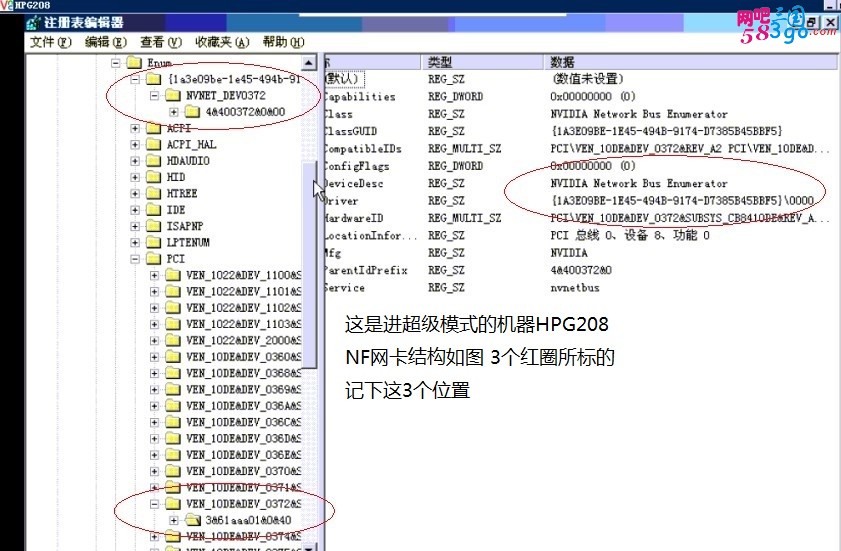Screen dimensions: 841x551
Task: Select the NVNET_DEV0372 folder icon
Action: tap(173, 95)
